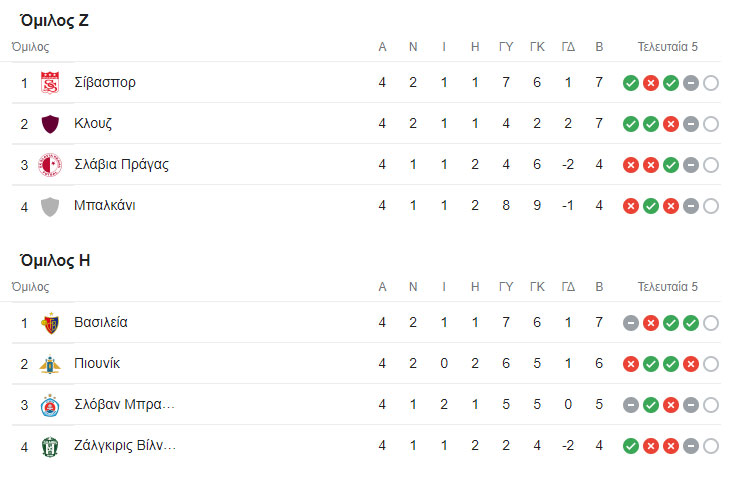Click the Όμιλος Ζ group heading
The height and width of the screenshot is (487, 746).
pos(55,20)
